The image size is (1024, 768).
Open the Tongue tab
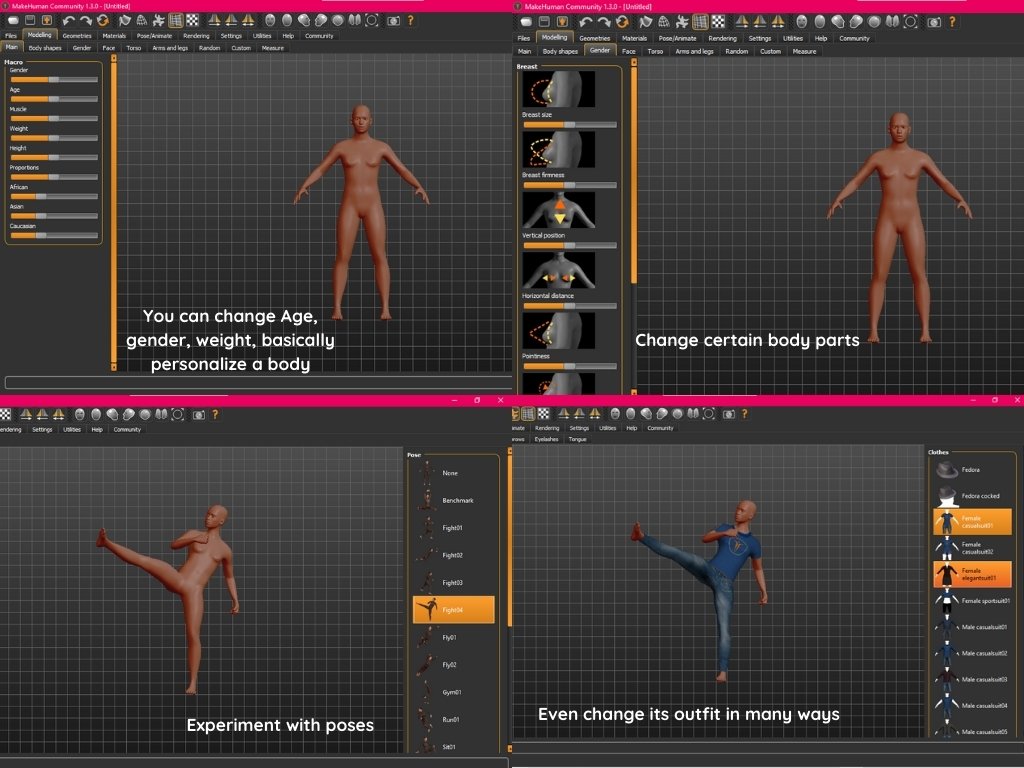coord(577,439)
